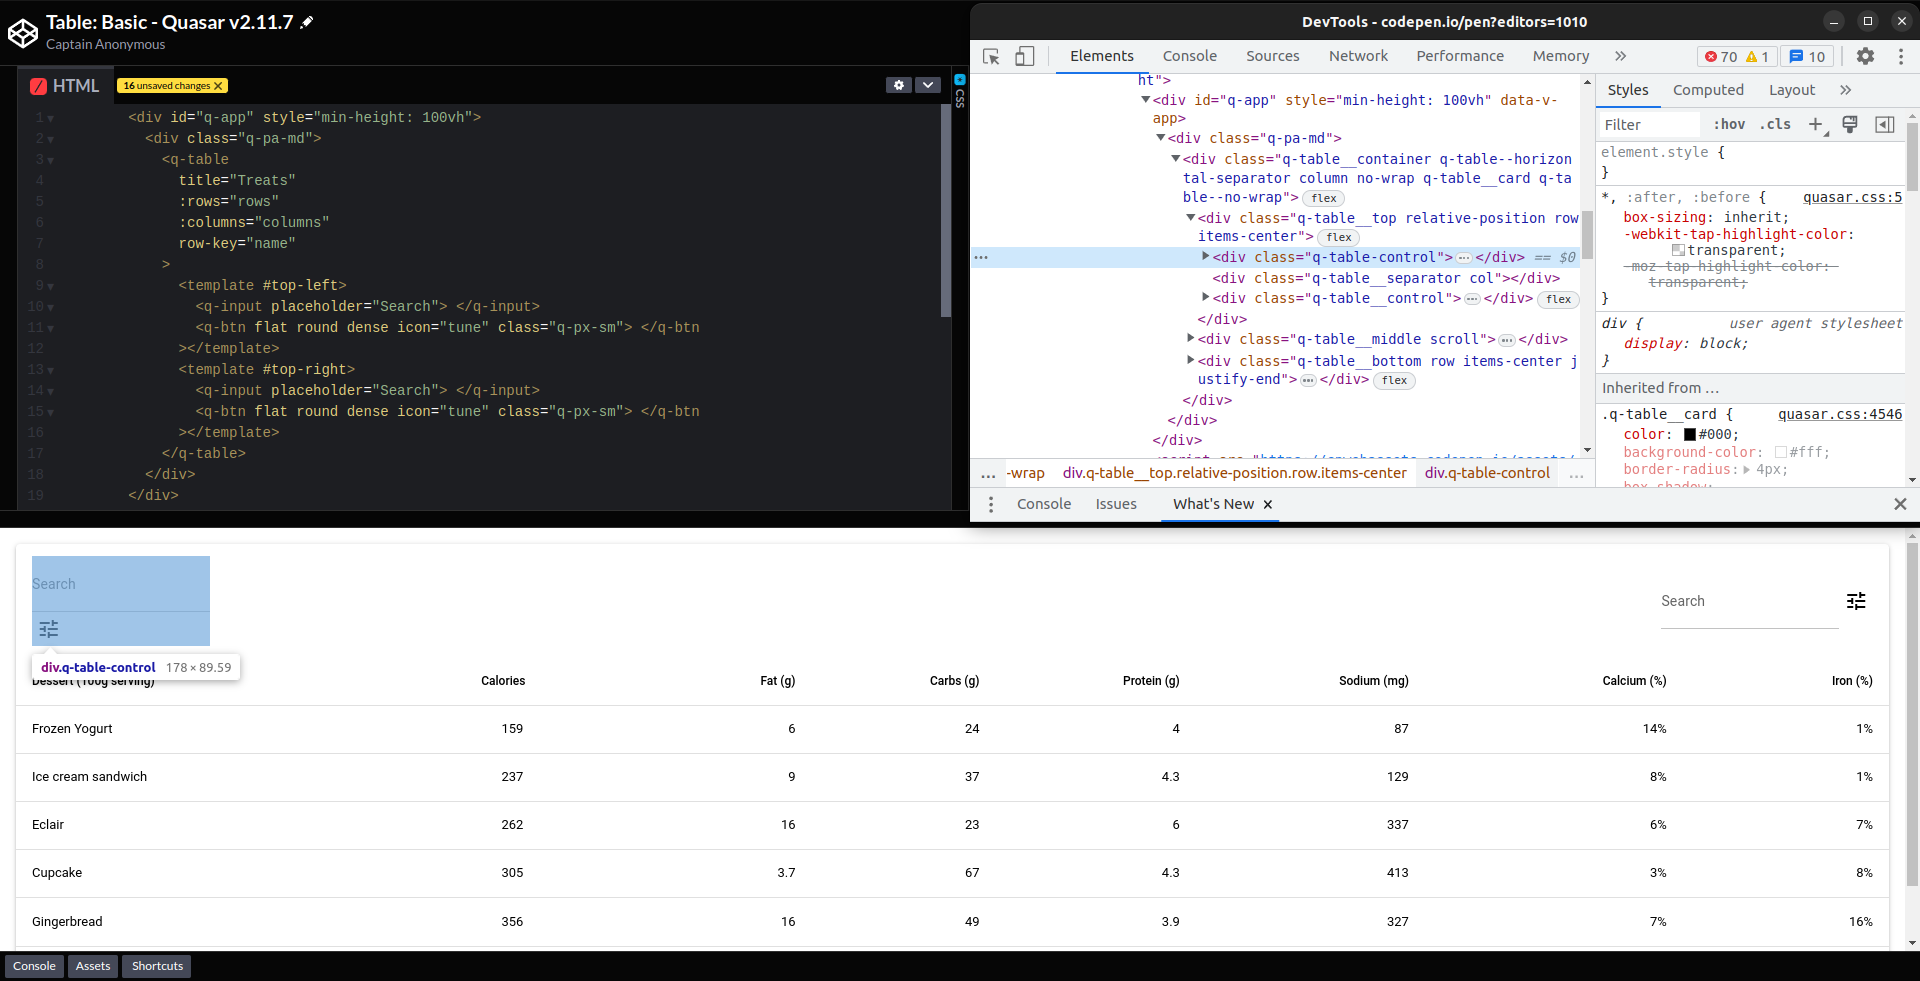This screenshot has width=1920, height=981.
Task: Click the gear icon in the HTML editor panel
Action: (x=899, y=85)
